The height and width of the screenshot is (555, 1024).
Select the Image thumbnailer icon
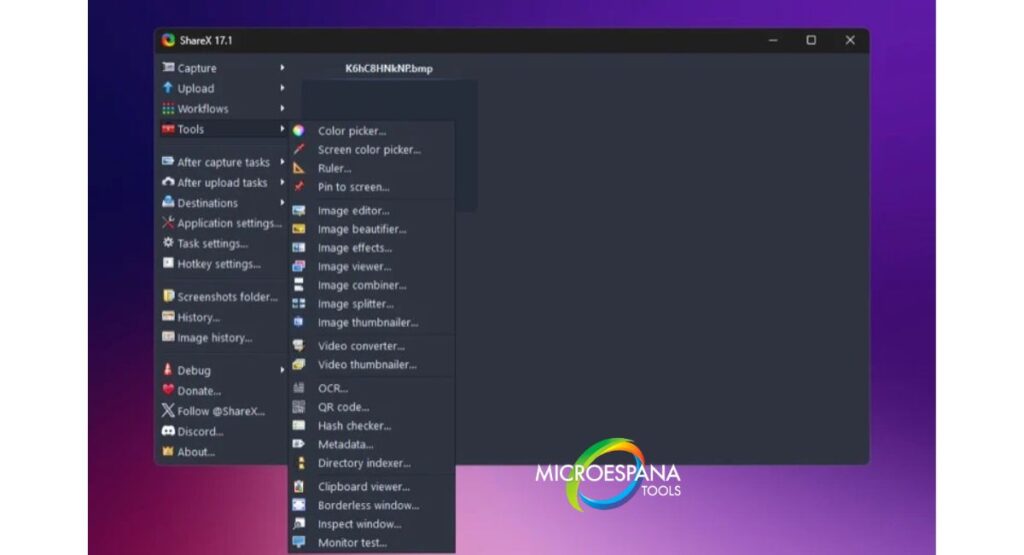point(298,322)
